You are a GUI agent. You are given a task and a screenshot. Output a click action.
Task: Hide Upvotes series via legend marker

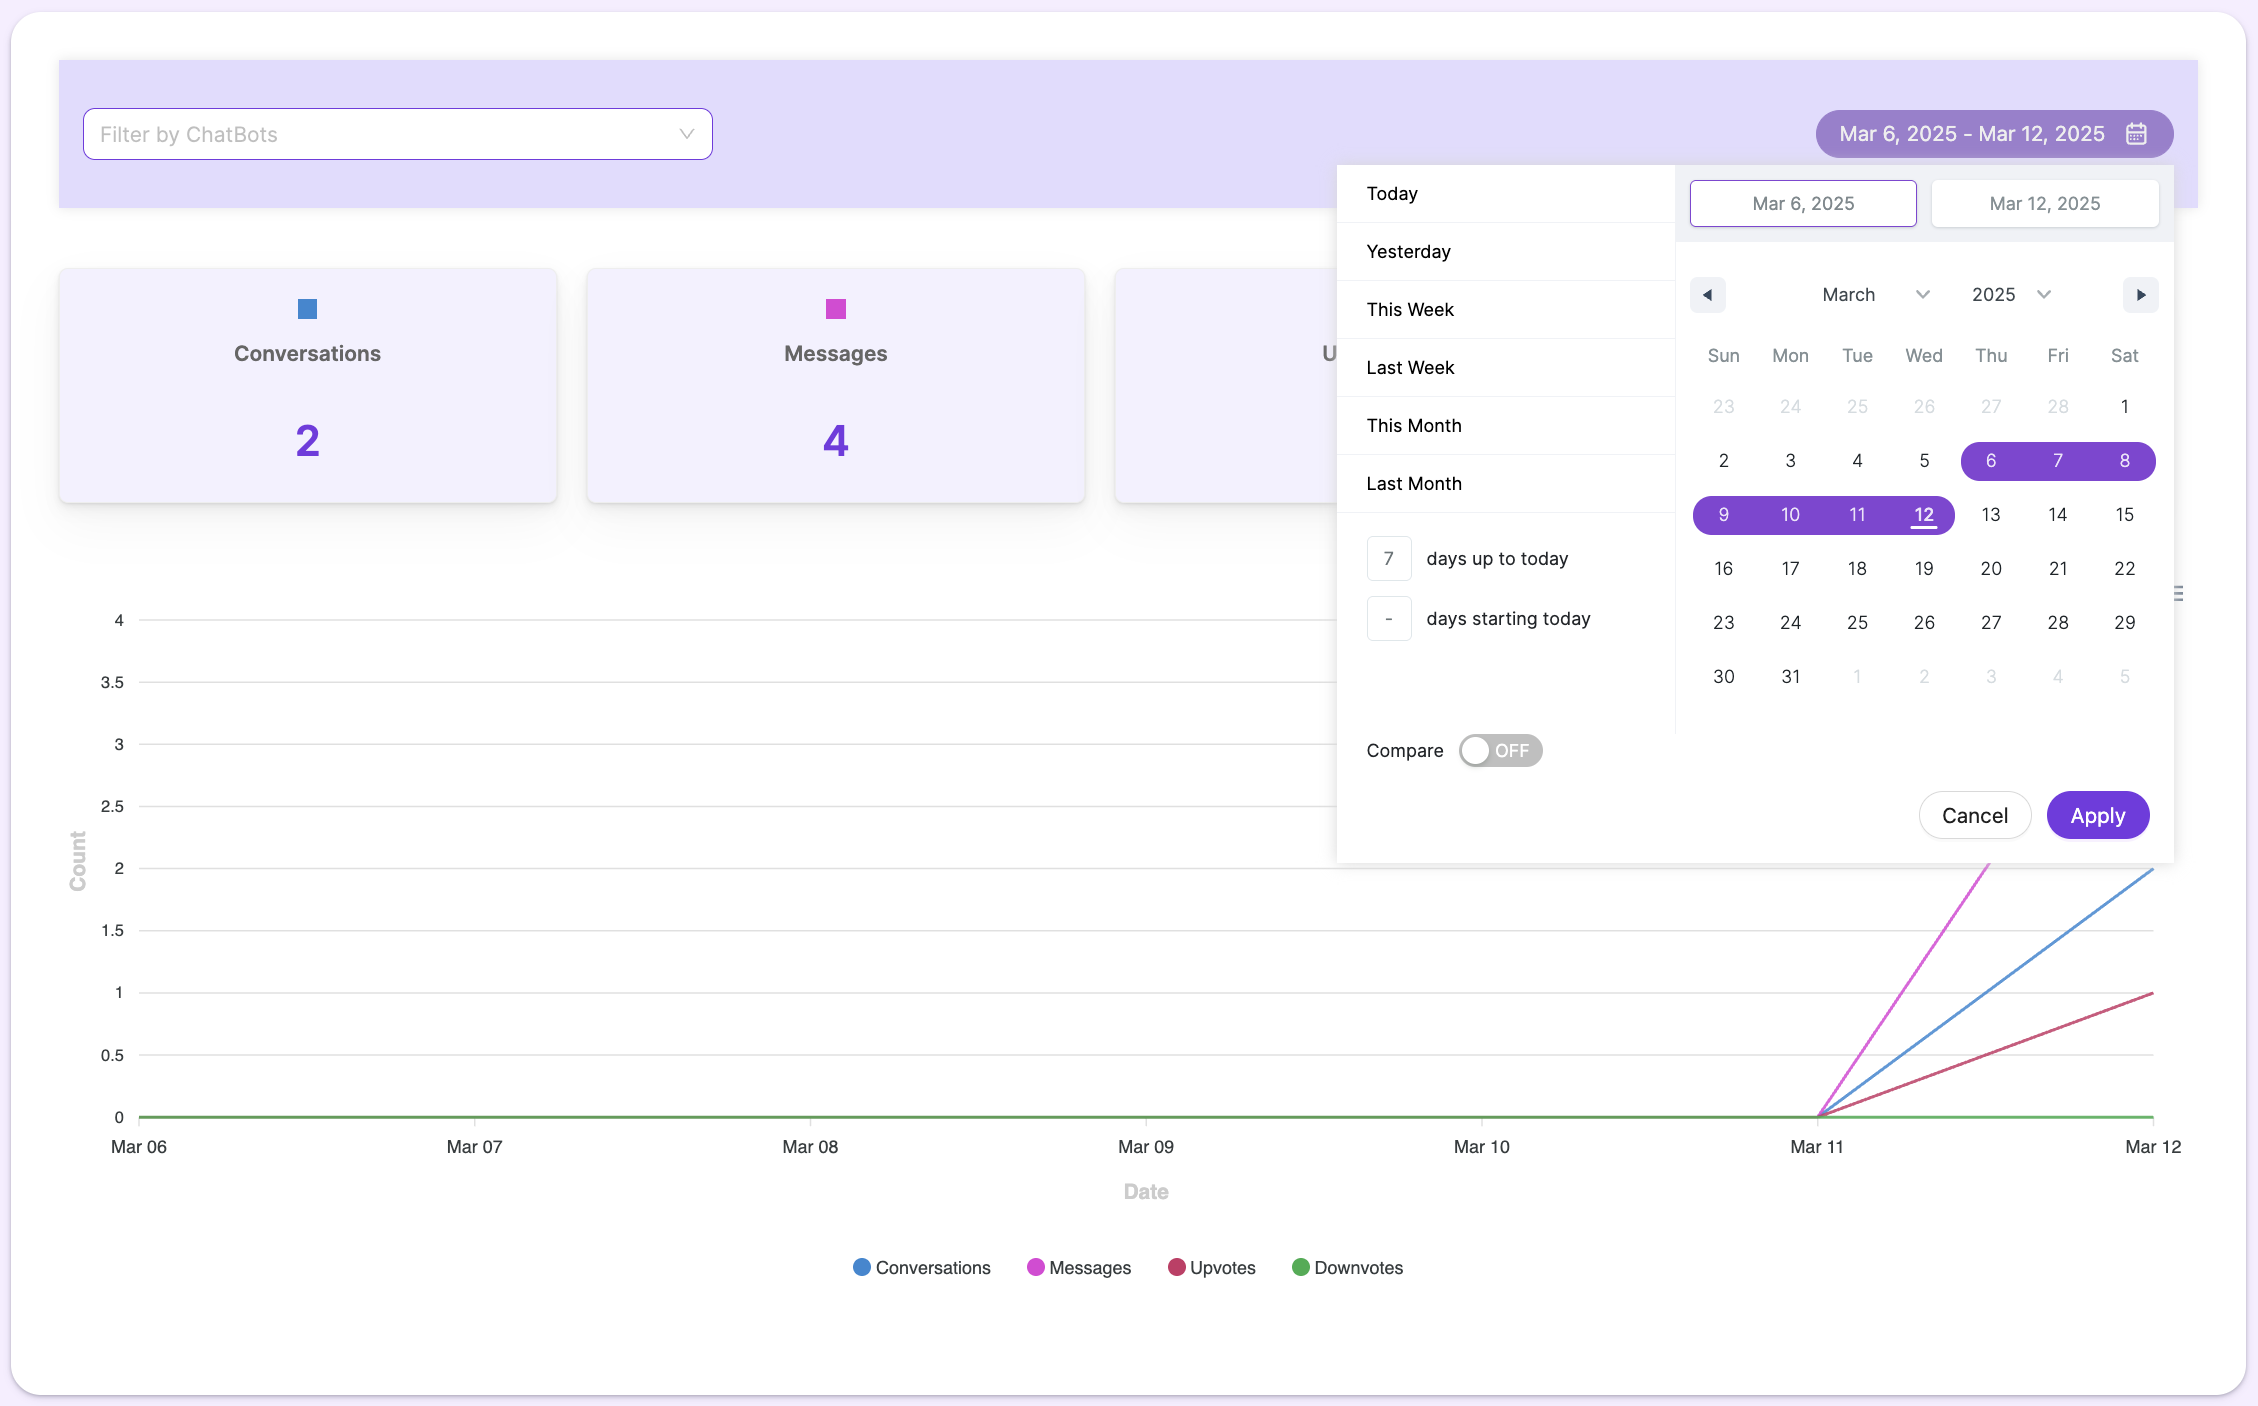(x=1176, y=1267)
